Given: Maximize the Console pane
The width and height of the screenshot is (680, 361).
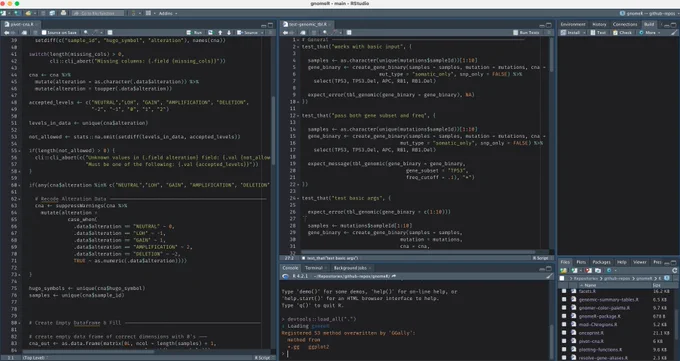Looking at the screenshot, I should point(549,268).
